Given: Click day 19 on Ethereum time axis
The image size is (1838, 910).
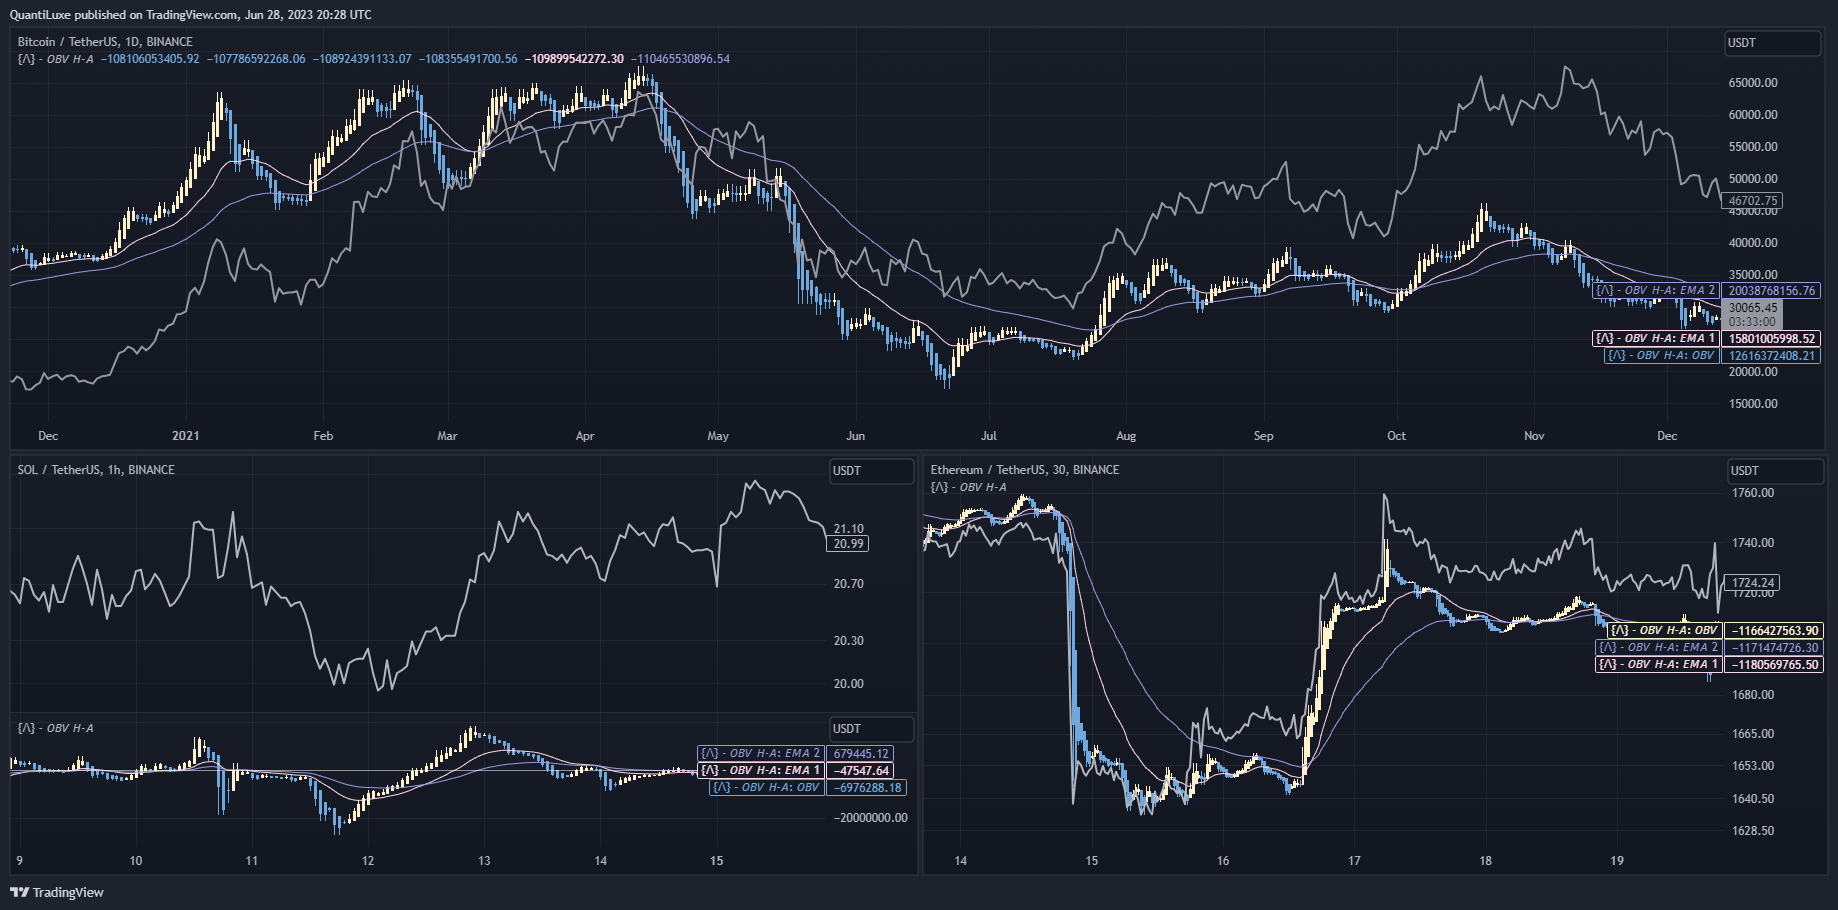Looking at the screenshot, I should 1617,861.
